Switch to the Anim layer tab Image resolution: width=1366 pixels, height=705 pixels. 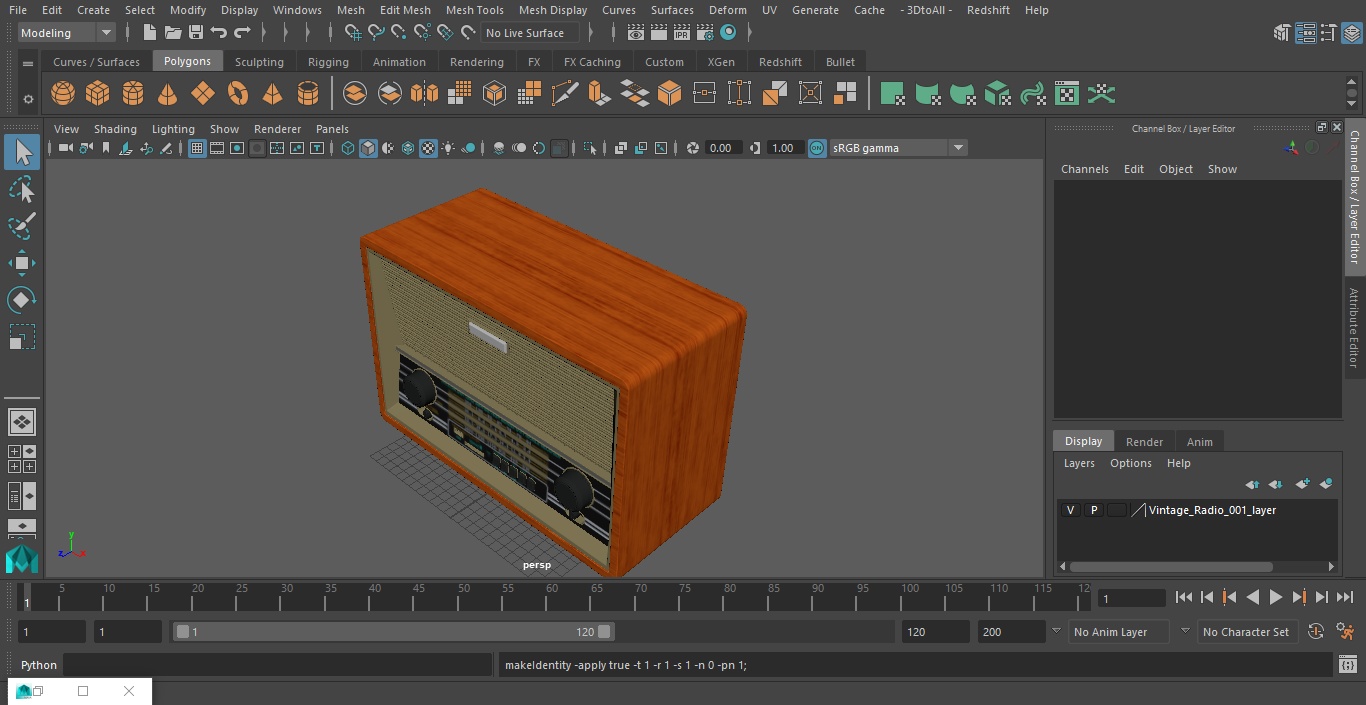1199,442
